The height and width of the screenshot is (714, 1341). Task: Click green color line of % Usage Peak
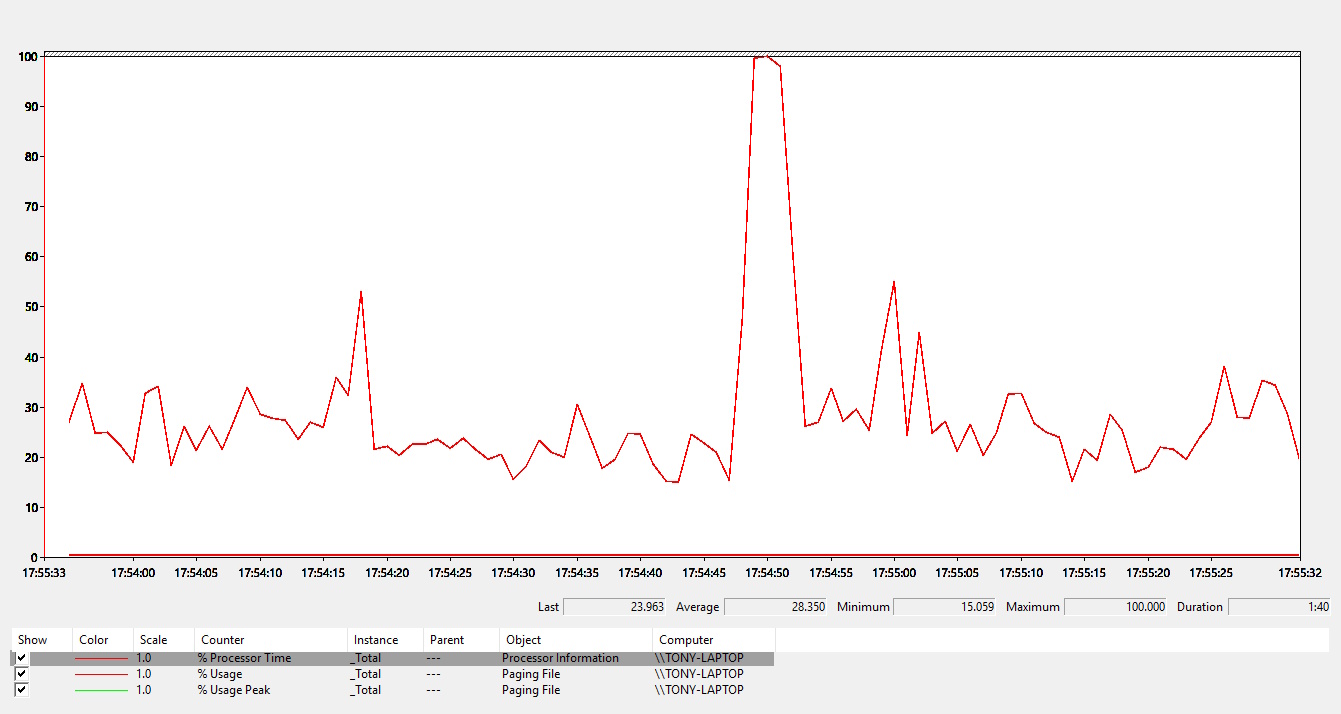point(101,690)
